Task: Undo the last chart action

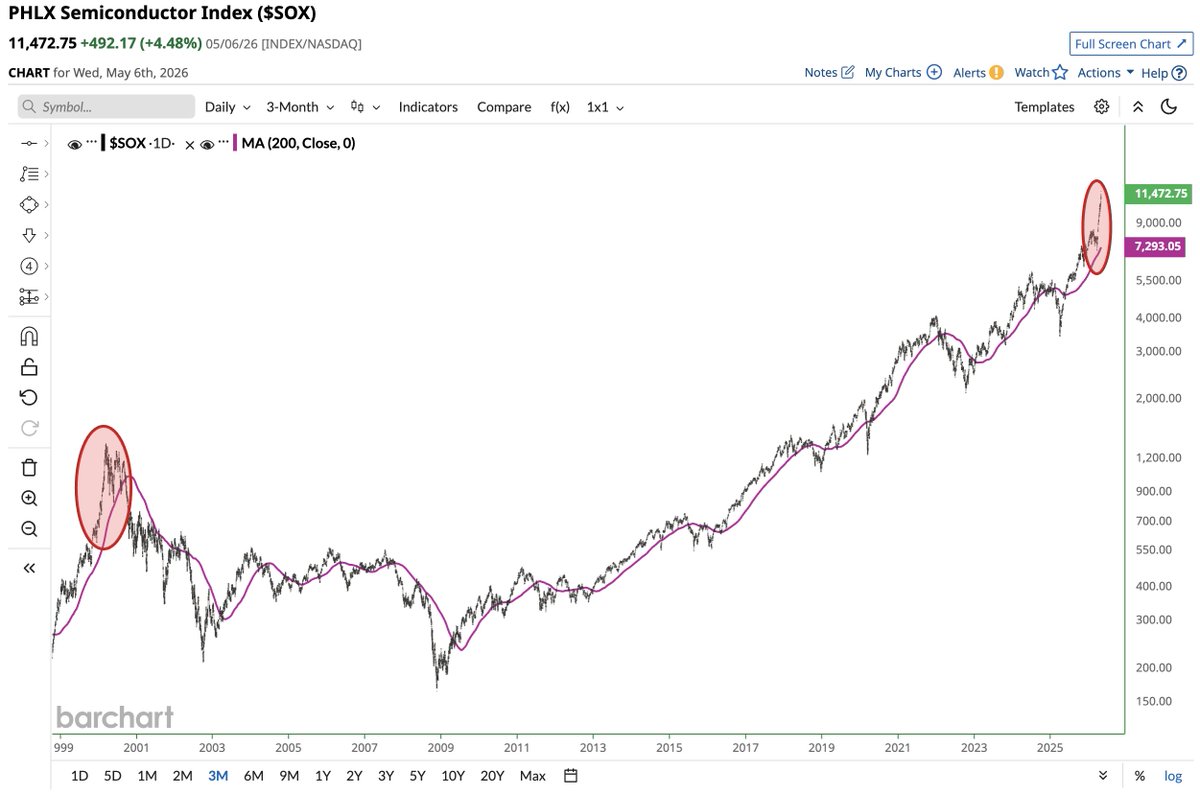Action: [29, 398]
